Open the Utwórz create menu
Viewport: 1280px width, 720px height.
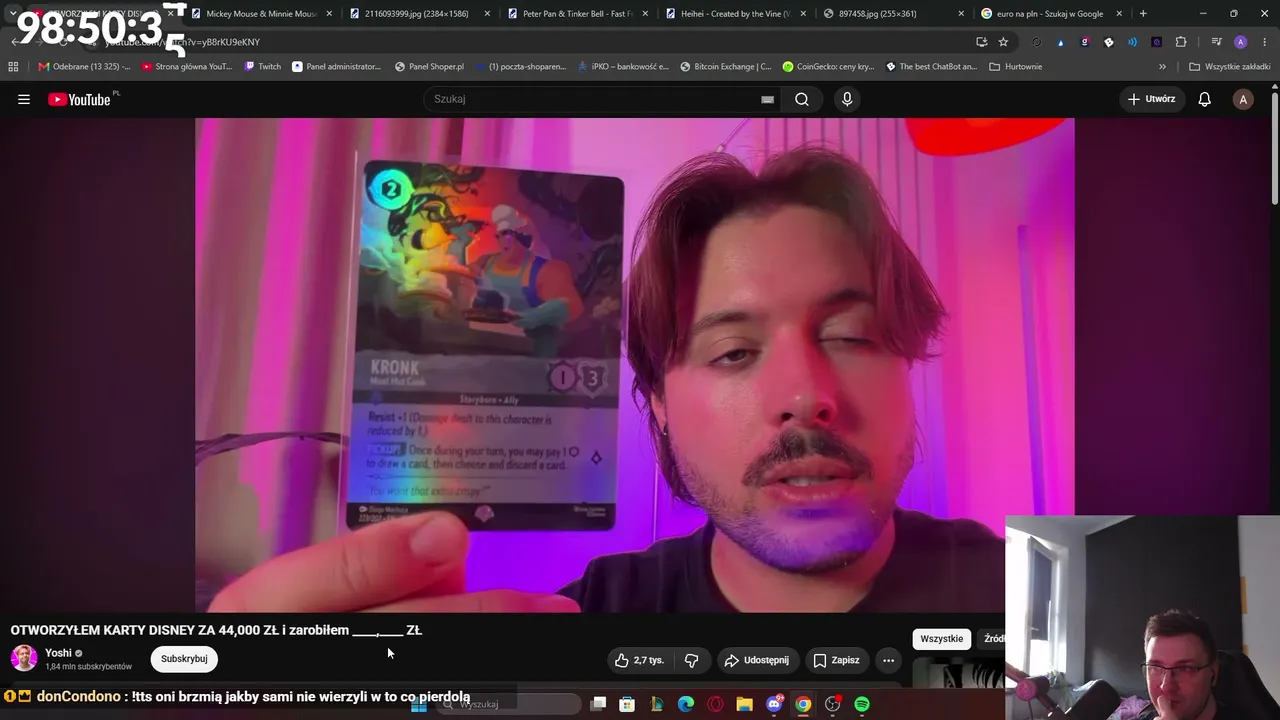tap(1151, 99)
